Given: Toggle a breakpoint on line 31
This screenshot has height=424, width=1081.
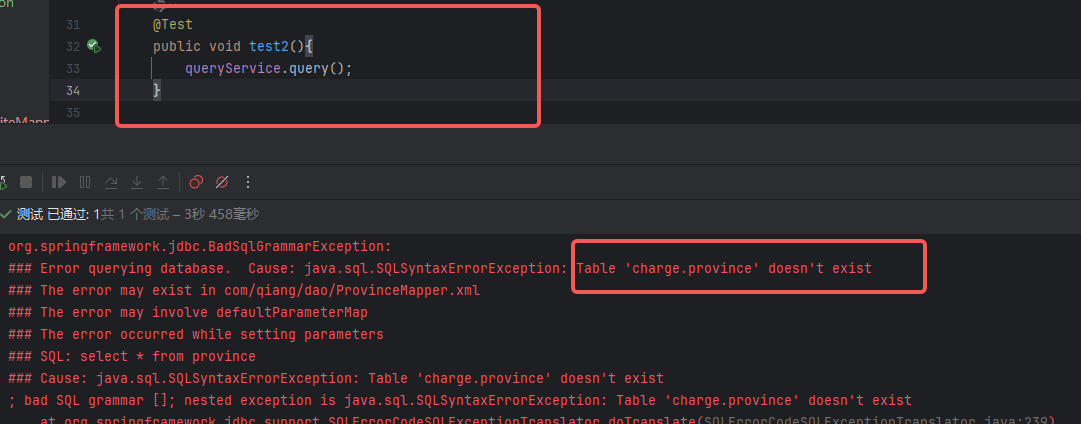Looking at the screenshot, I should click(x=72, y=24).
